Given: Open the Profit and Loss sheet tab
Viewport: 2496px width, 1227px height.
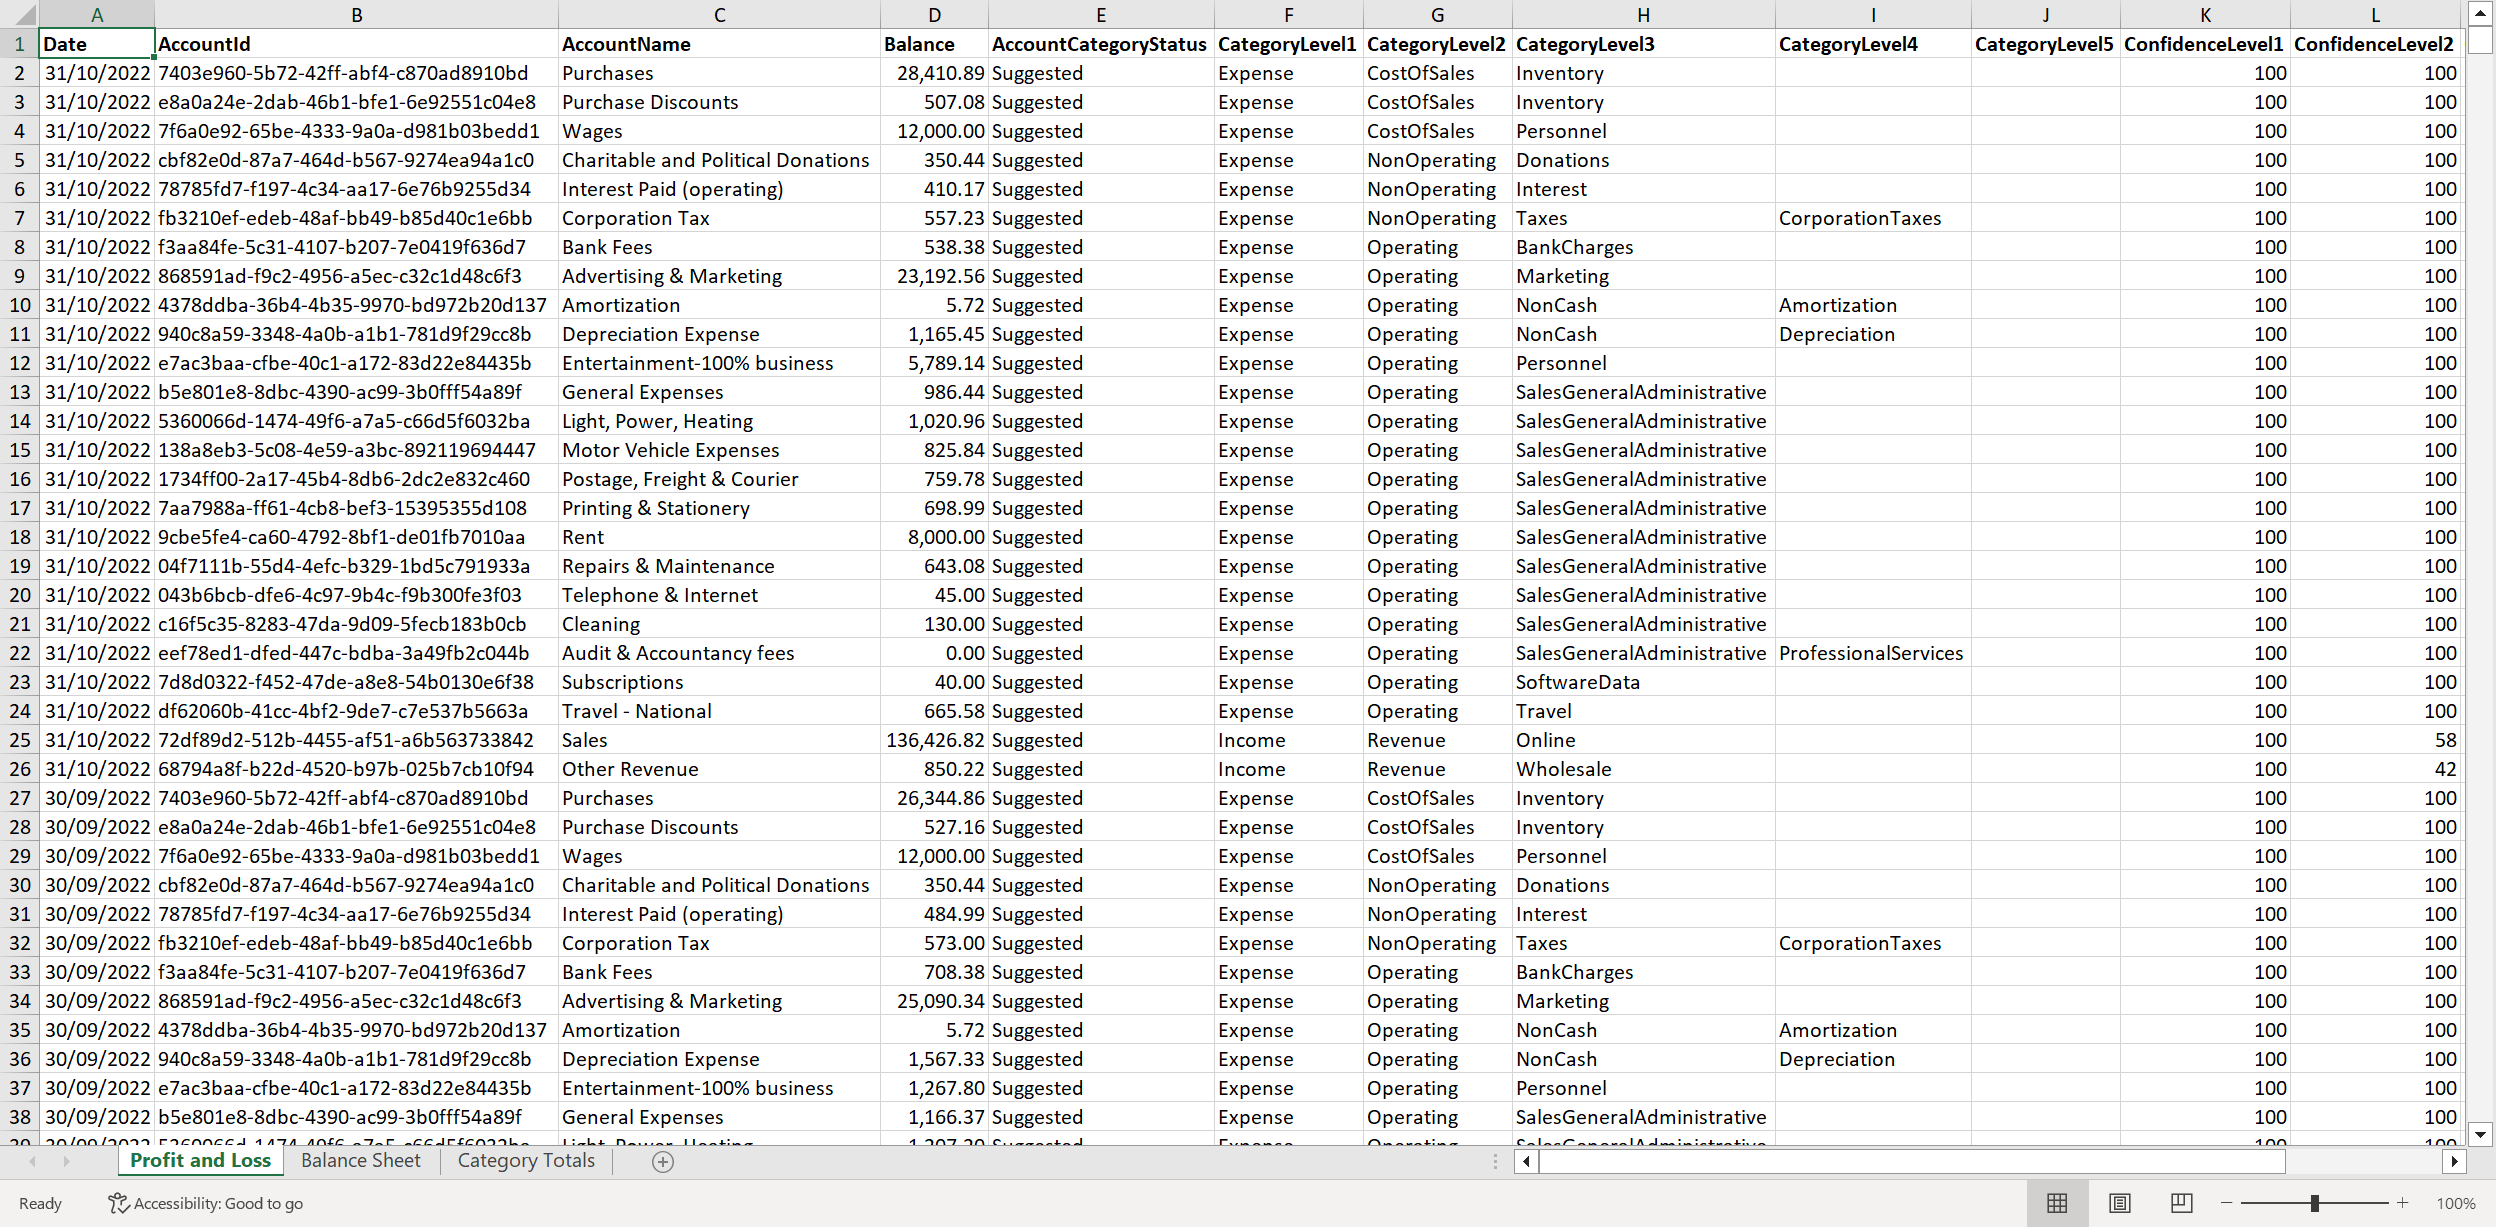Looking at the screenshot, I should pyautogui.click(x=200, y=1160).
